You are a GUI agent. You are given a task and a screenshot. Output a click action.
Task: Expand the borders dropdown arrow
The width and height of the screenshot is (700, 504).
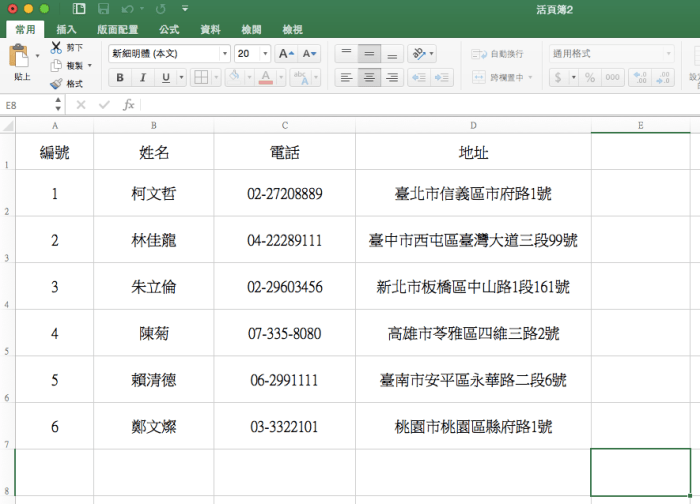216,78
